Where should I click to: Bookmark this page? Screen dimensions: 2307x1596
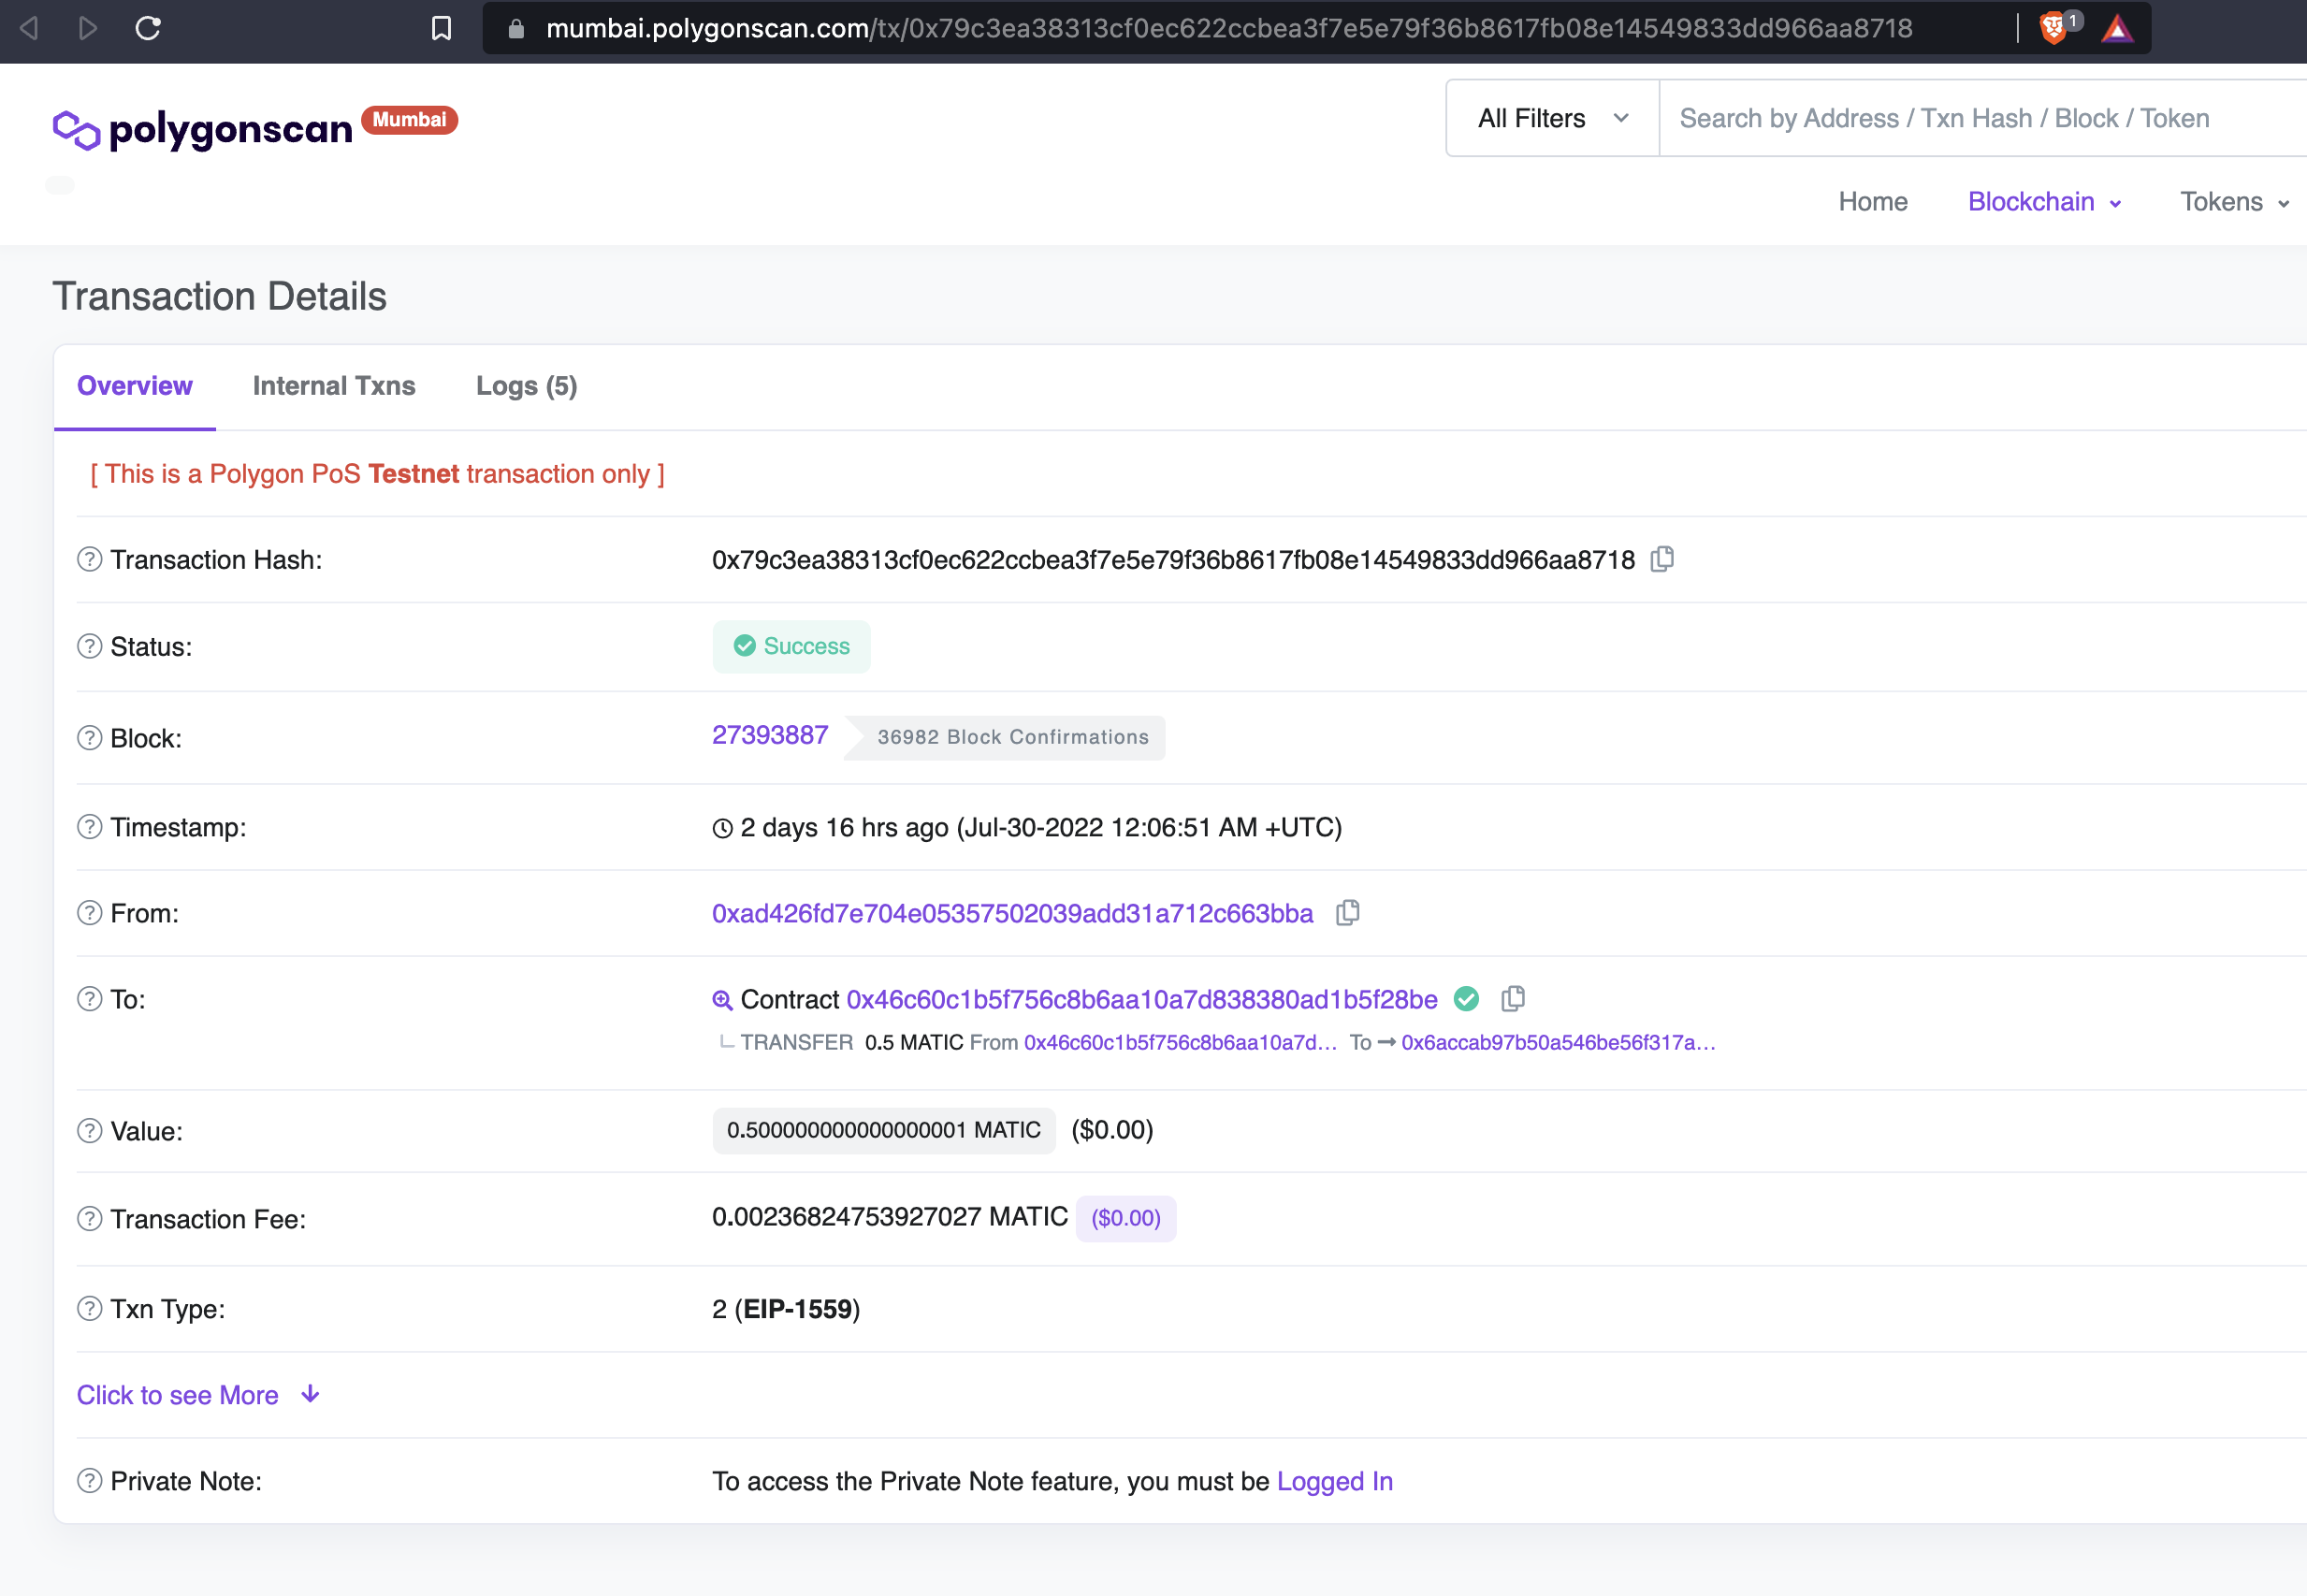(x=441, y=28)
